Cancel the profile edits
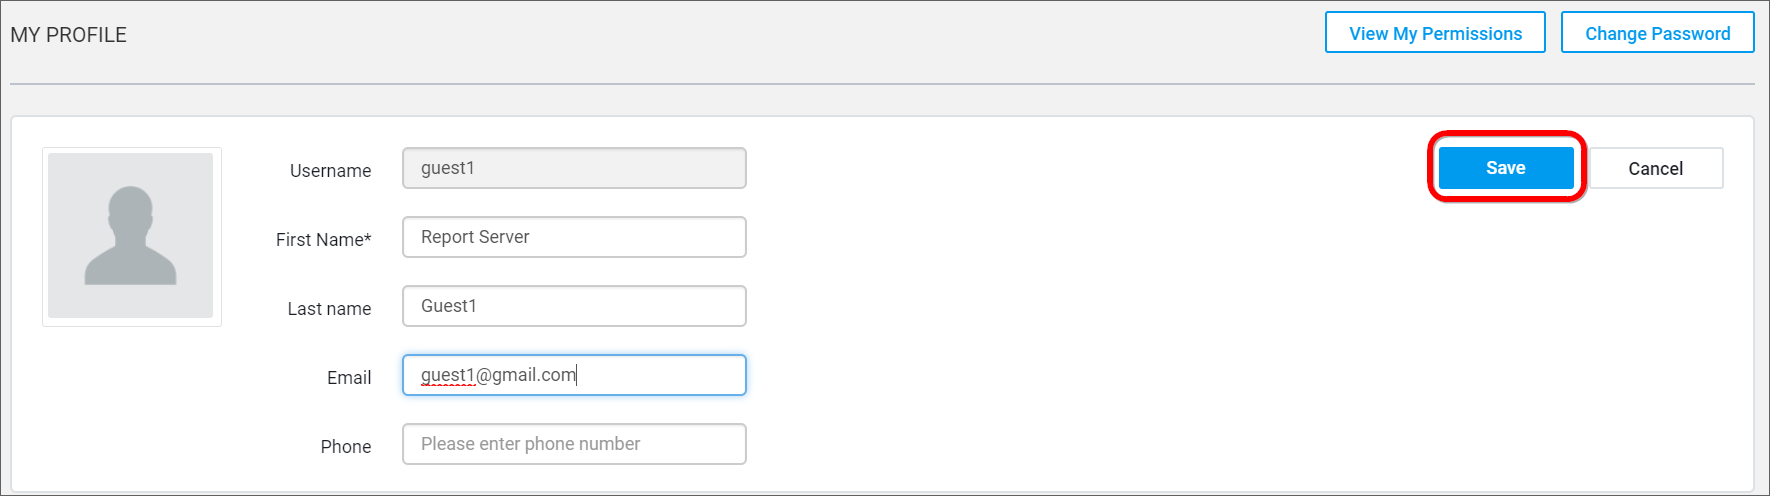This screenshot has height=496, width=1770. pyautogui.click(x=1655, y=168)
